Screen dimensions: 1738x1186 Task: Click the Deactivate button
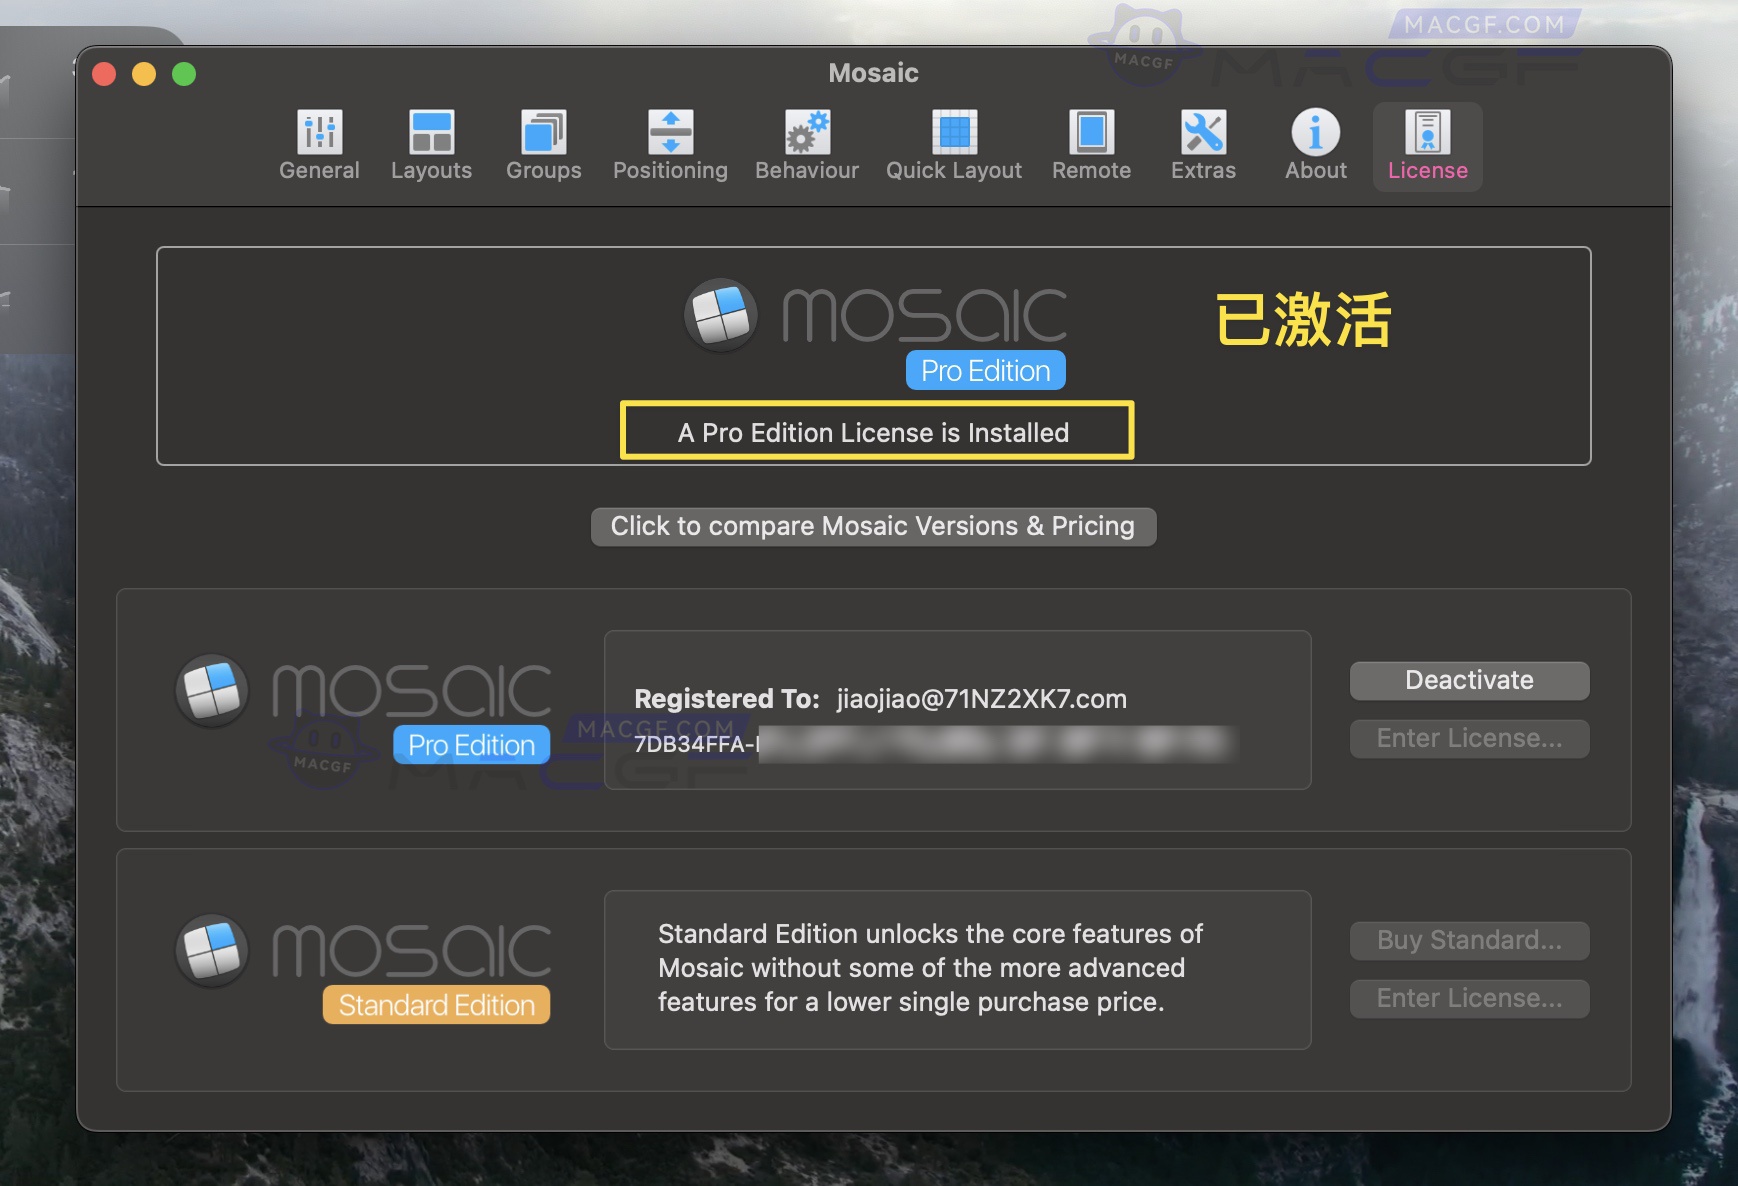point(1468,680)
